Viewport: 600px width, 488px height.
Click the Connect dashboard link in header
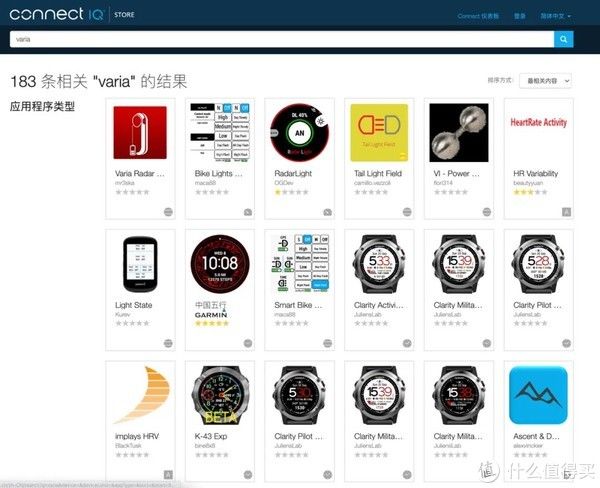(x=478, y=16)
